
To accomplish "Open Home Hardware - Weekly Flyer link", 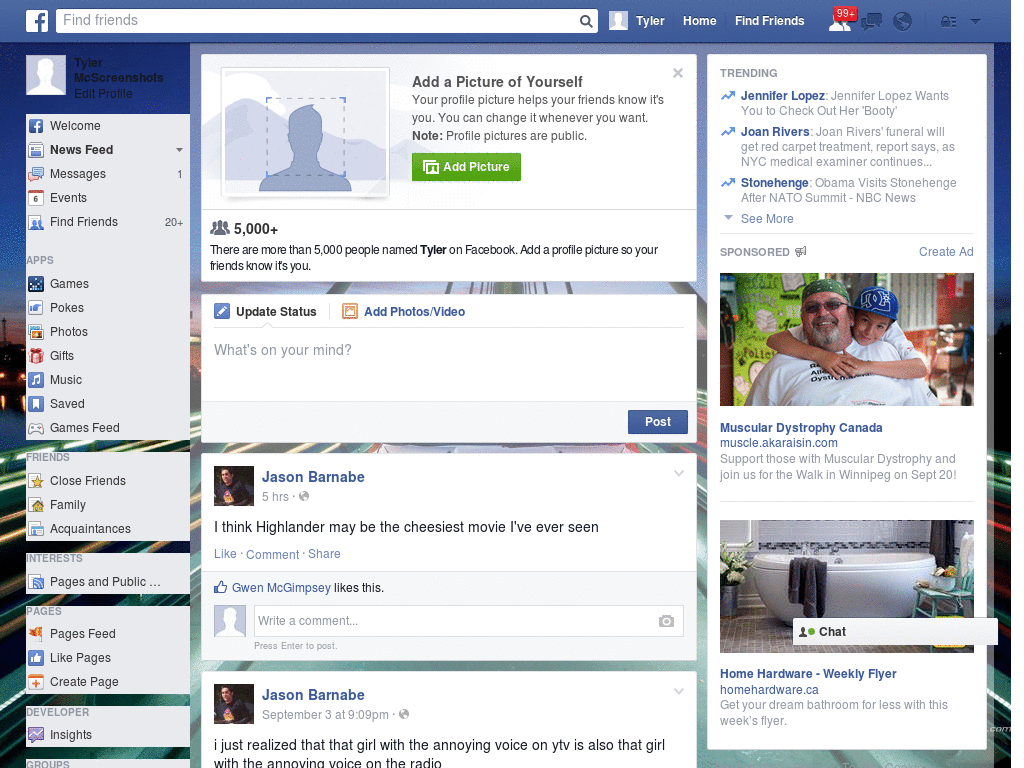I will click(x=808, y=674).
